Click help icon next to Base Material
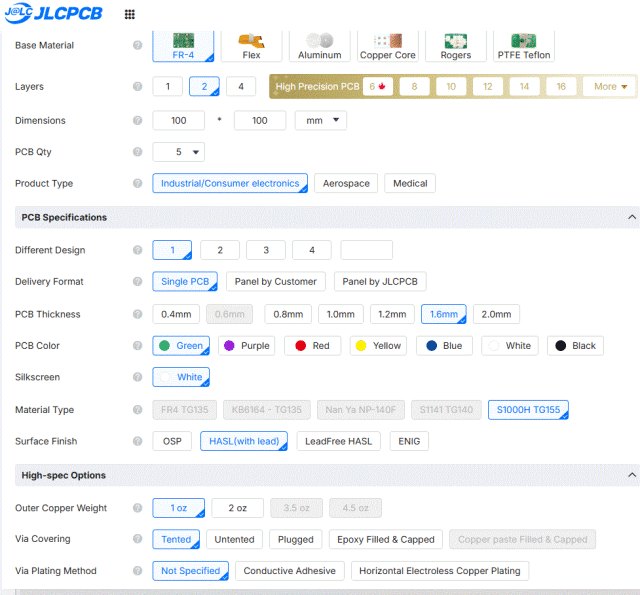Image resolution: width=640 pixels, height=595 pixels. pyautogui.click(x=138, y=45)
